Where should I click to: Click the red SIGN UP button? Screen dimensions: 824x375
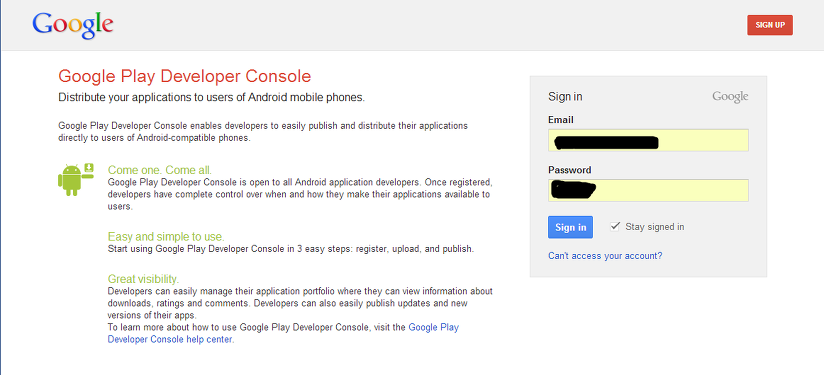(770, 25)
